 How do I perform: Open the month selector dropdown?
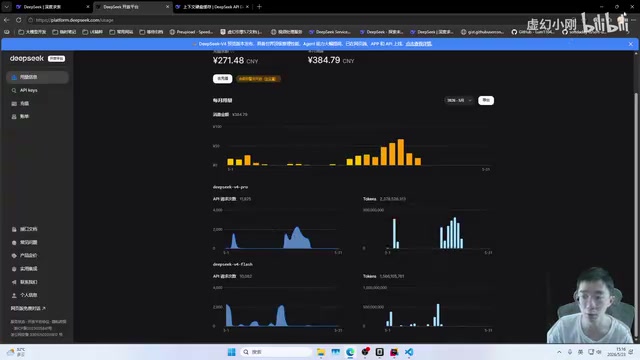coord(459,100)
